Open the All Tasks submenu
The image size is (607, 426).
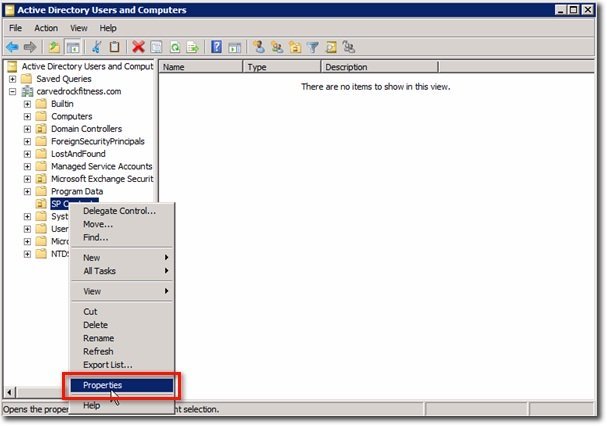coord(122,271)
